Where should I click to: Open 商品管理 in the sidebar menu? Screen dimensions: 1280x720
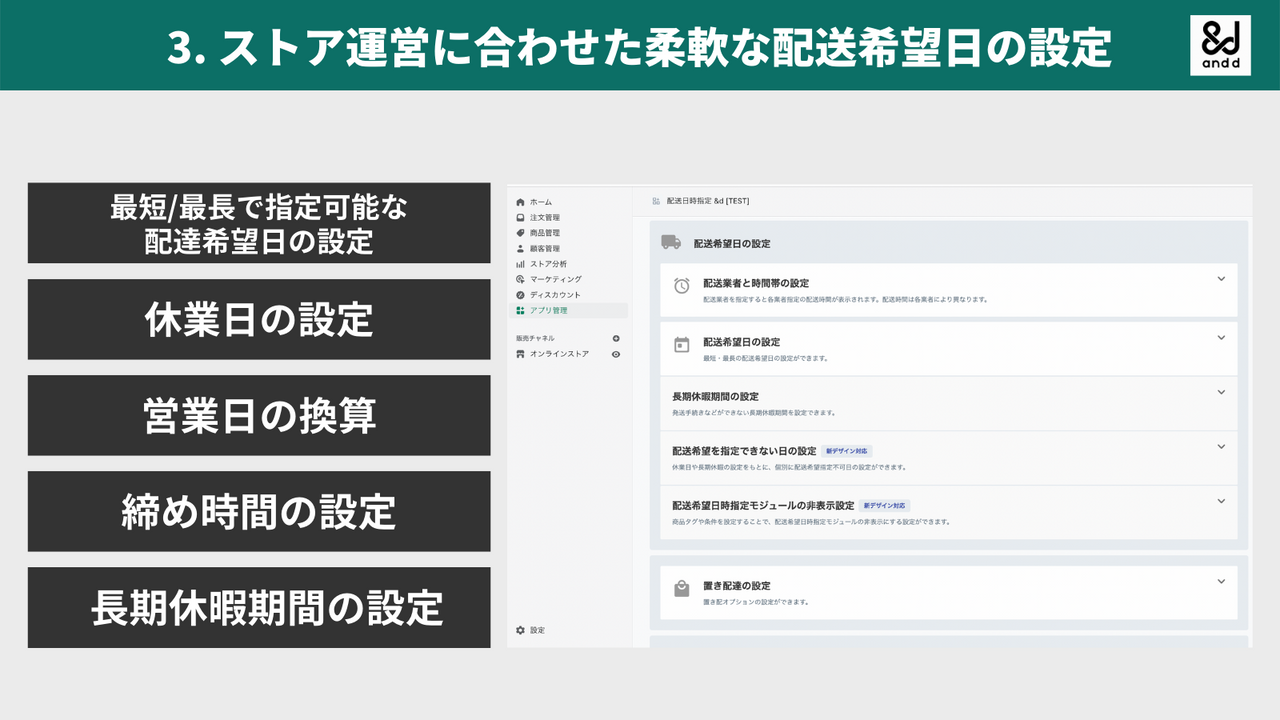tap(545, 233)
